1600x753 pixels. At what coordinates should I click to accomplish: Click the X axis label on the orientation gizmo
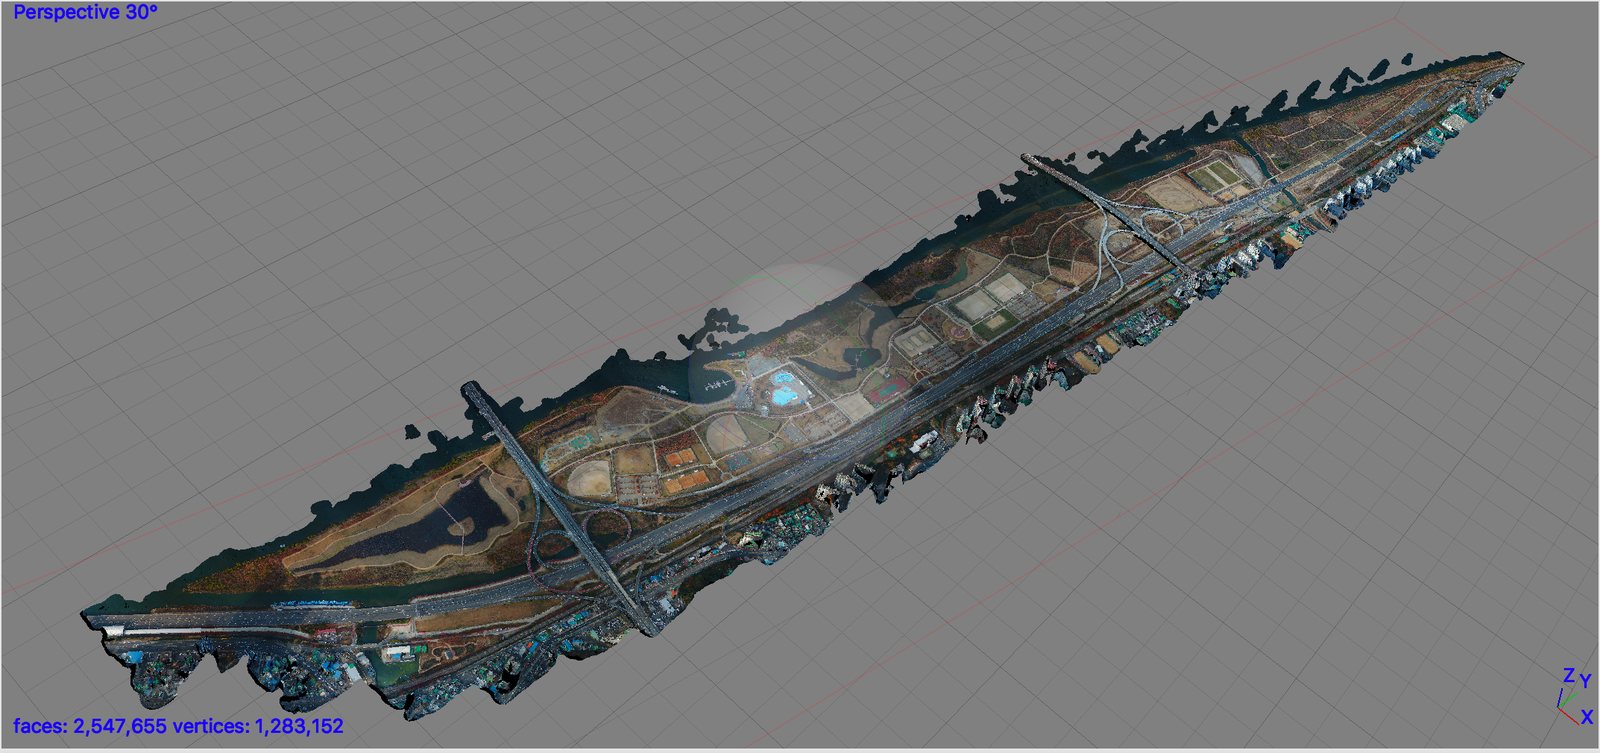1586,718
